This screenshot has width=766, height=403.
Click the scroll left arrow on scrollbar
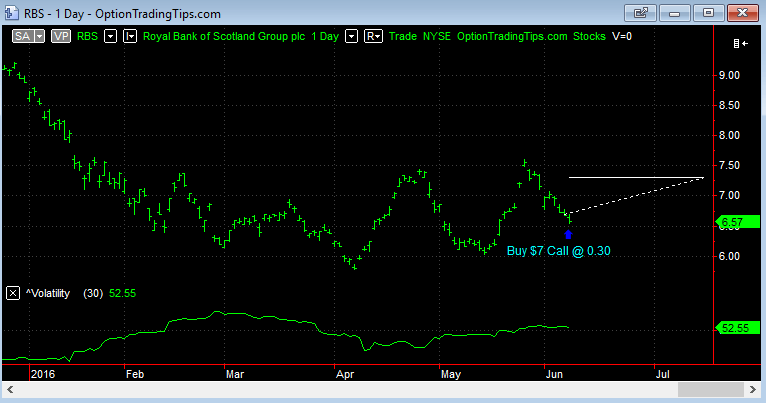pos(10,389)
